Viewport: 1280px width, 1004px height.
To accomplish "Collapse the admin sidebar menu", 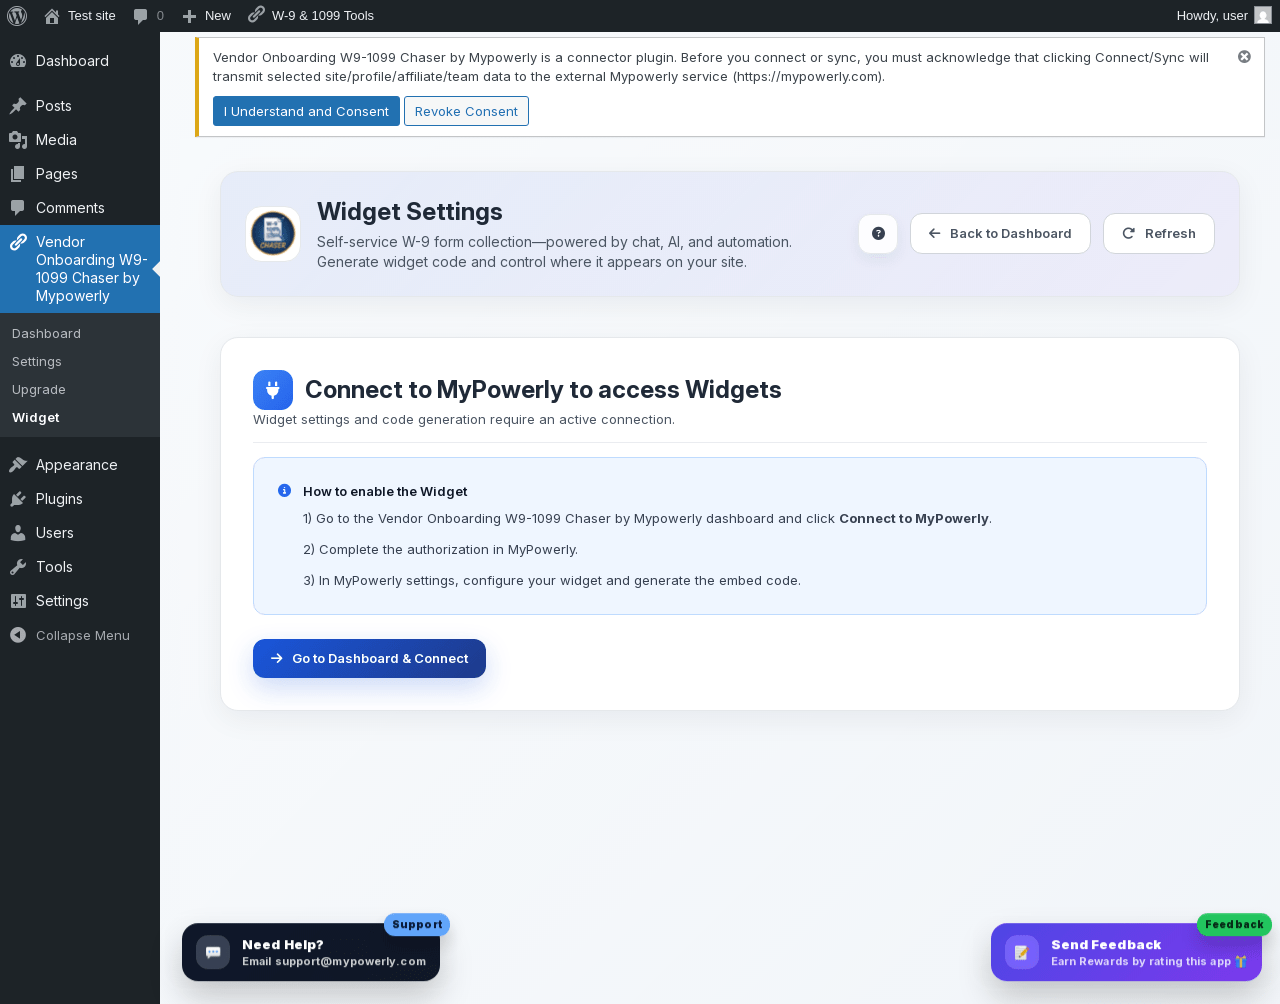I will click(70, 635).
